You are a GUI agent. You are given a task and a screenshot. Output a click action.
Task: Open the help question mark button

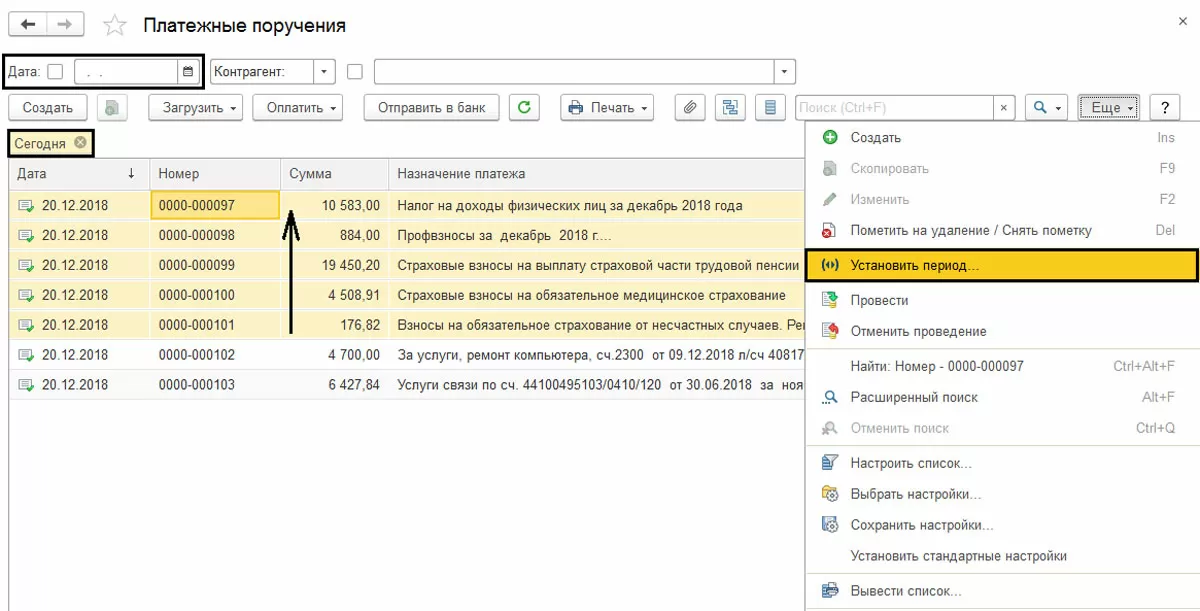coord(1165,108)
